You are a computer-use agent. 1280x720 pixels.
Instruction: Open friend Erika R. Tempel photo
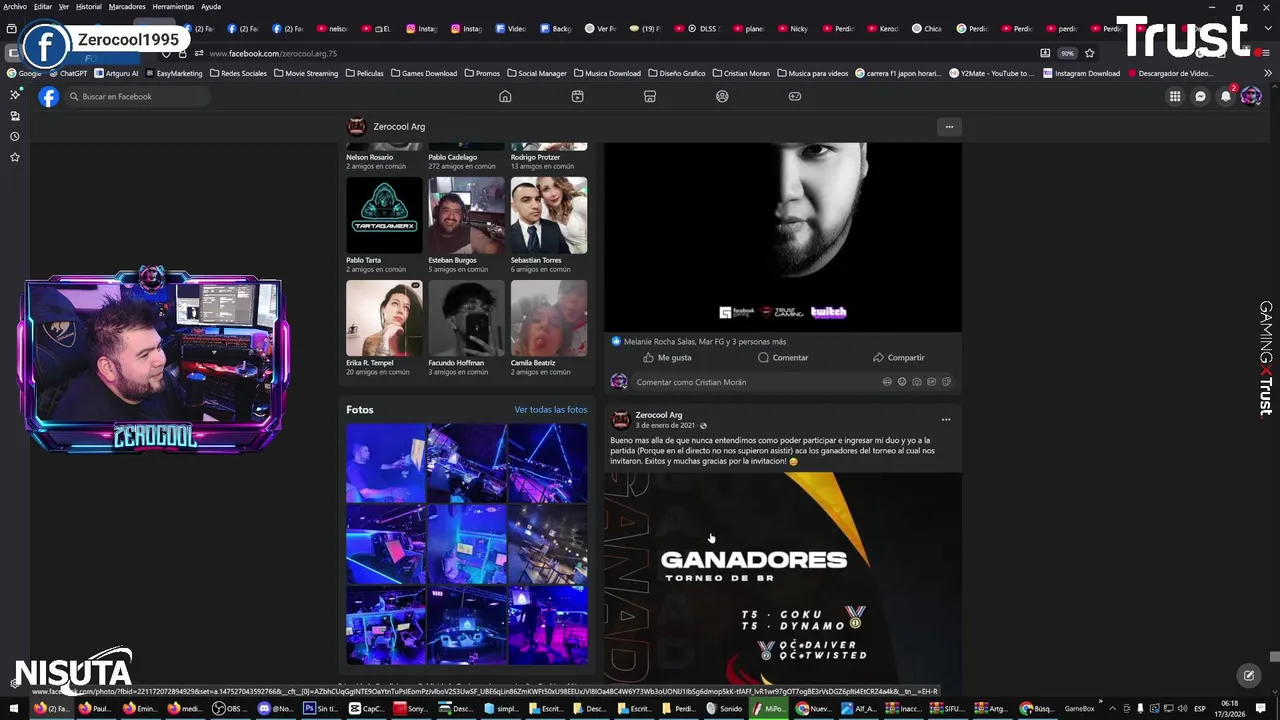(x=384, y=318)
